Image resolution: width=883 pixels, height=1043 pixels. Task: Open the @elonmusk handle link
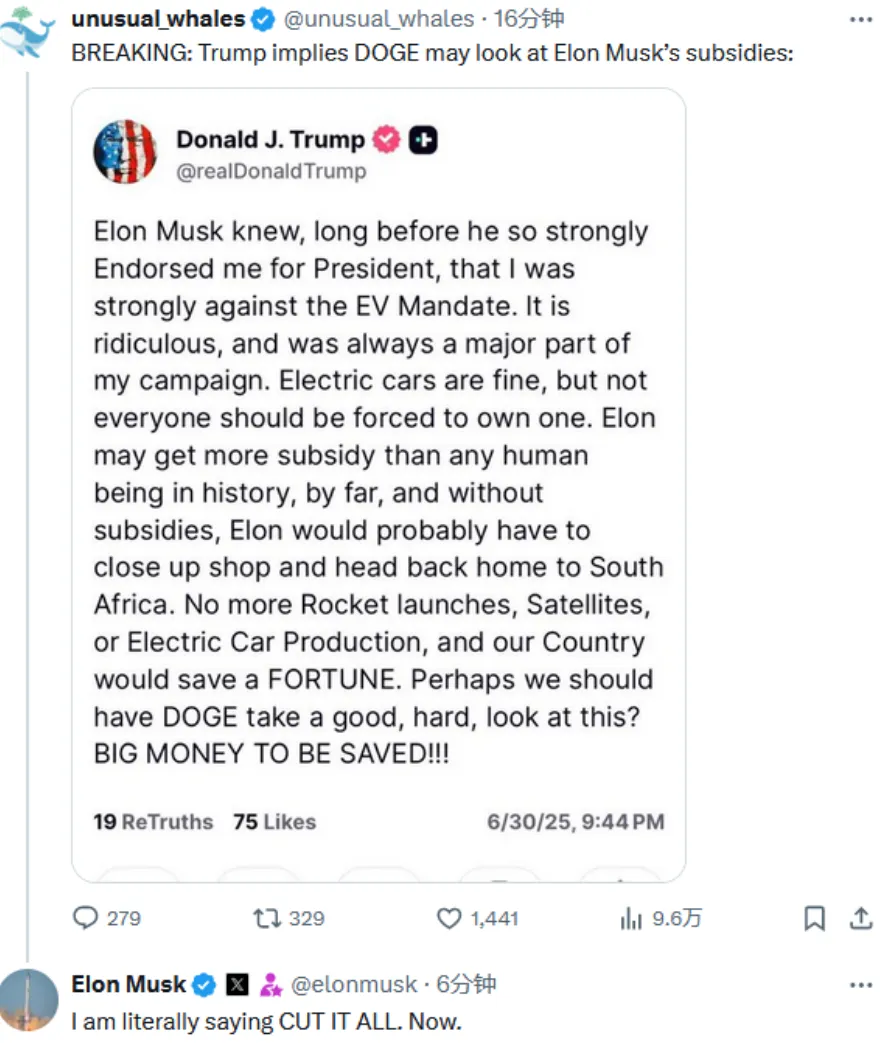(353, 985)
